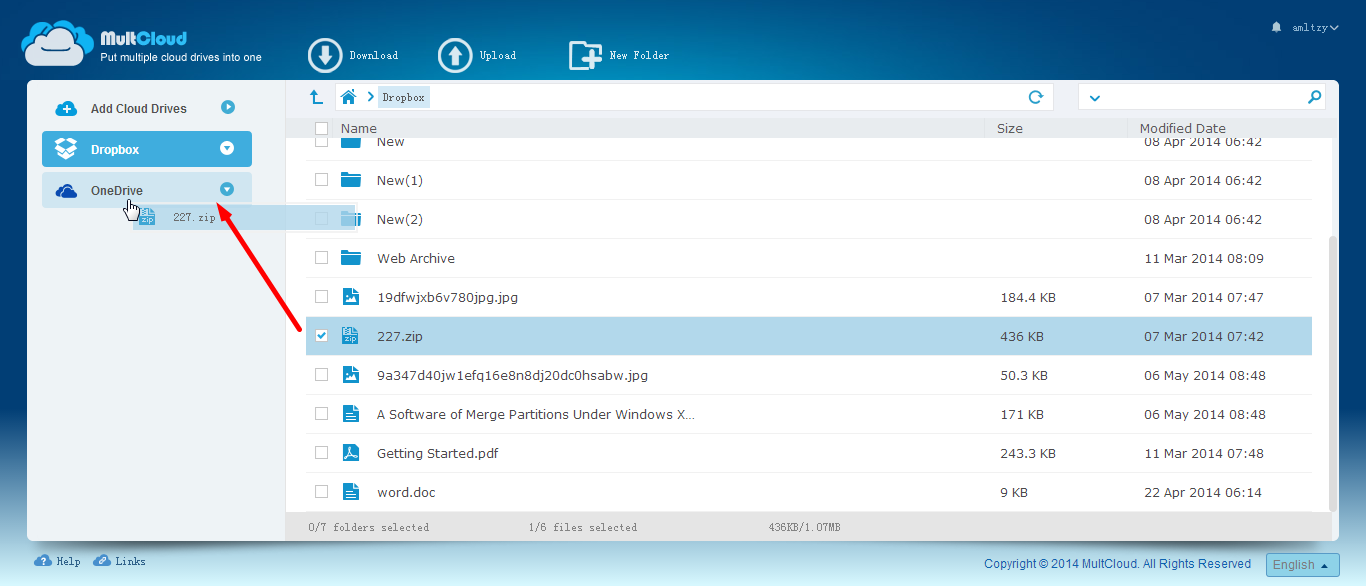Click the Download button label
Screen dimensions: 1366x586
pos(373,56)
